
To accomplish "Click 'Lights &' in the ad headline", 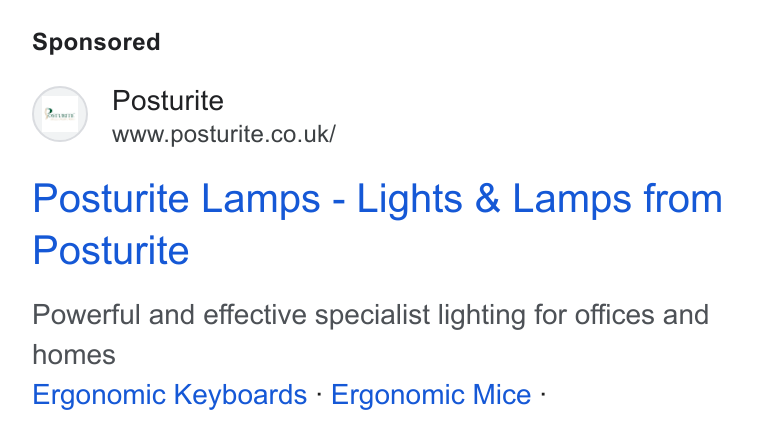I will [x=428, y=199].
